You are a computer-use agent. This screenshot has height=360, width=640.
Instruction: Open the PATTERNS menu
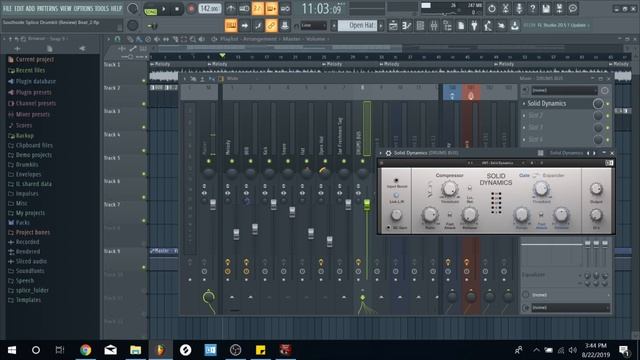pos(47,9)
